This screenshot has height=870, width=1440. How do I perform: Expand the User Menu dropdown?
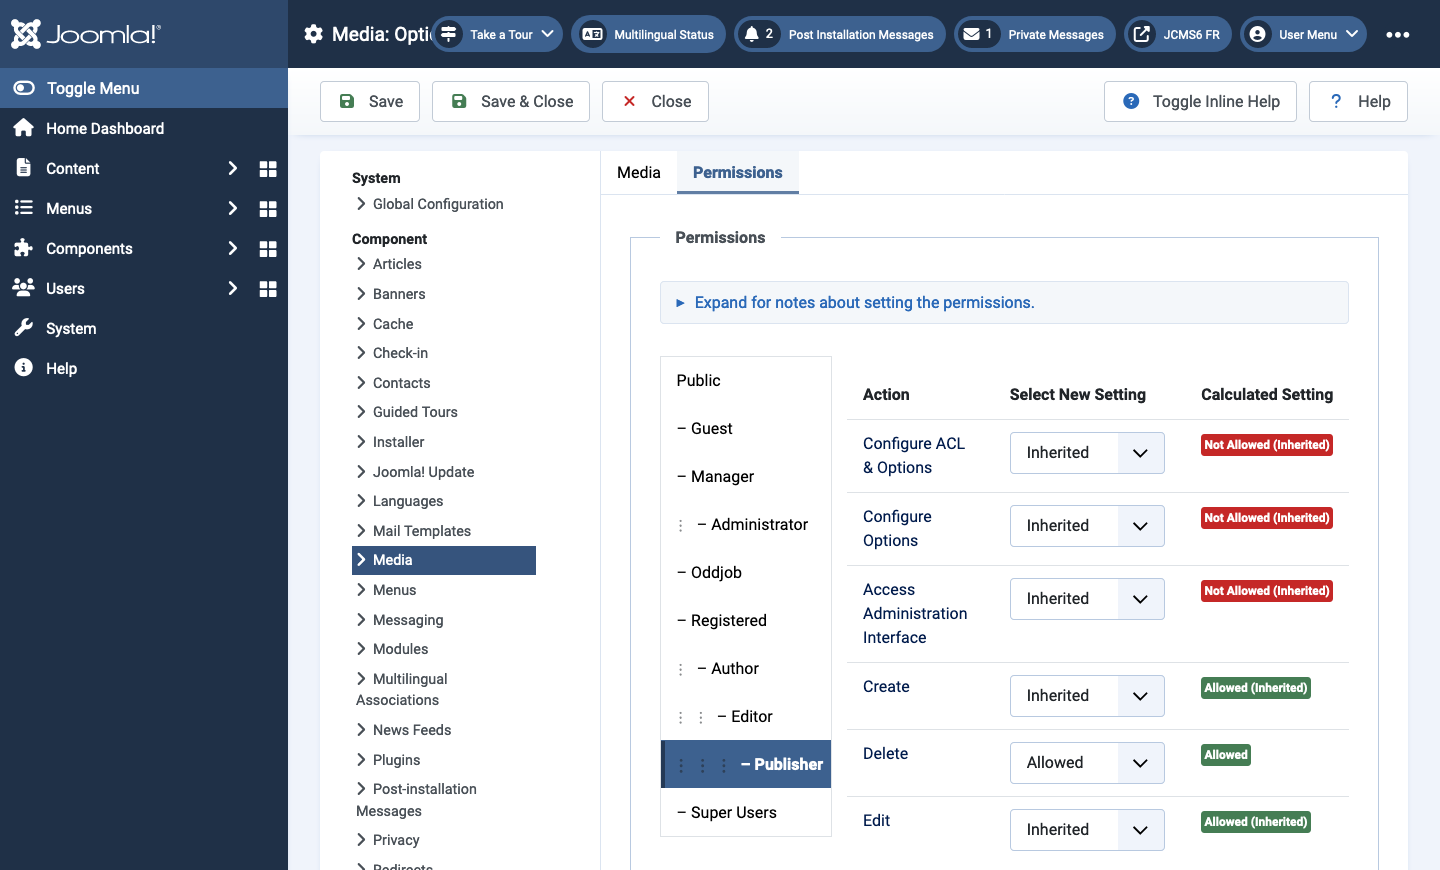pyautogui.click(x=1306, y=34)
